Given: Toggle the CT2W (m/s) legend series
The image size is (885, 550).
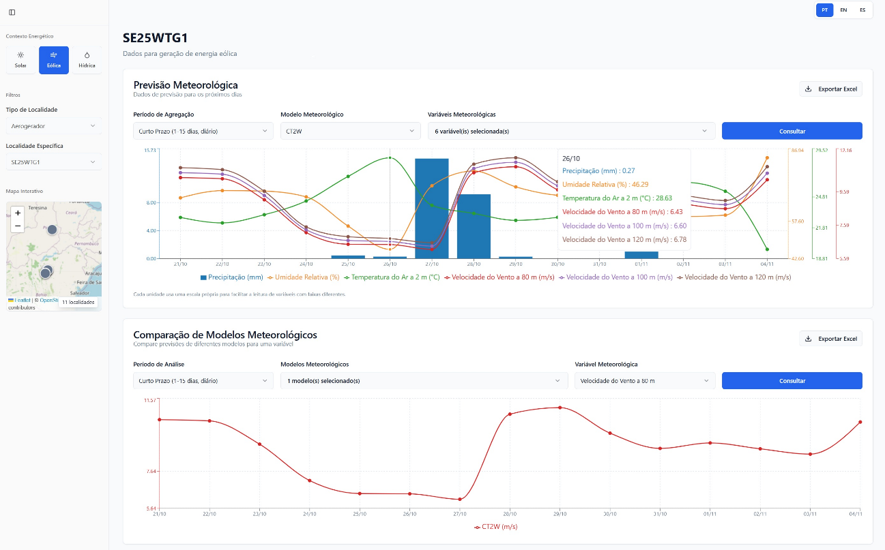Looking at the screenshot, I should click(496, 527).
